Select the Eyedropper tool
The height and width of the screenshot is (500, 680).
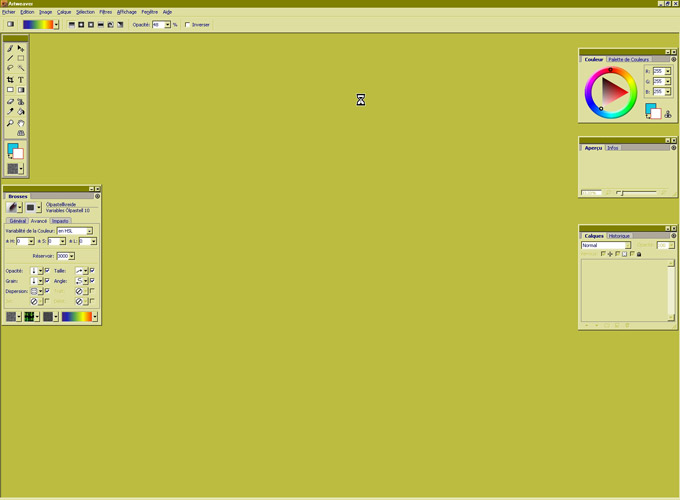pyautogui.click(x=10, y=113)
